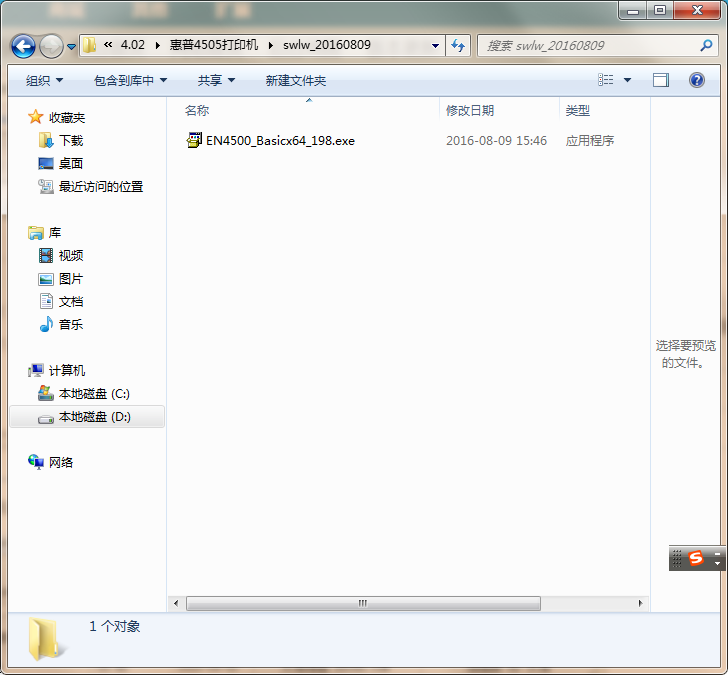
Task: Go back with the blue Back arrow
Action: pos(23,46)
